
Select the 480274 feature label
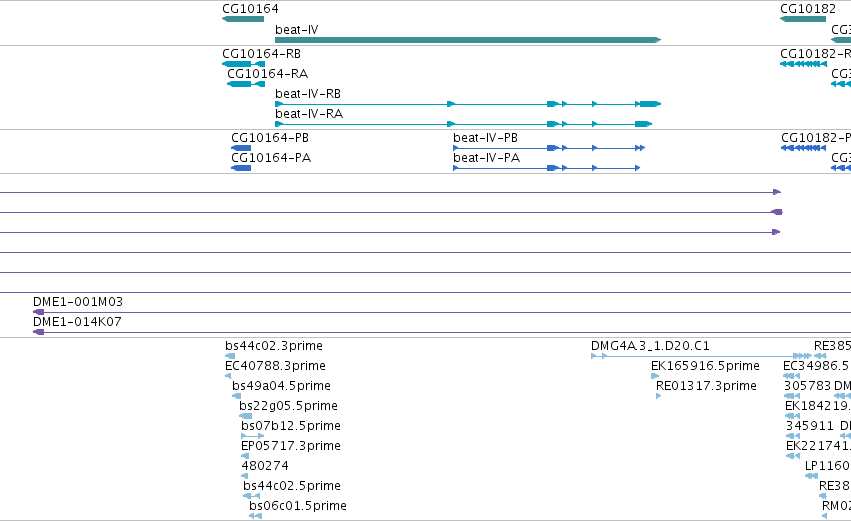265,466
